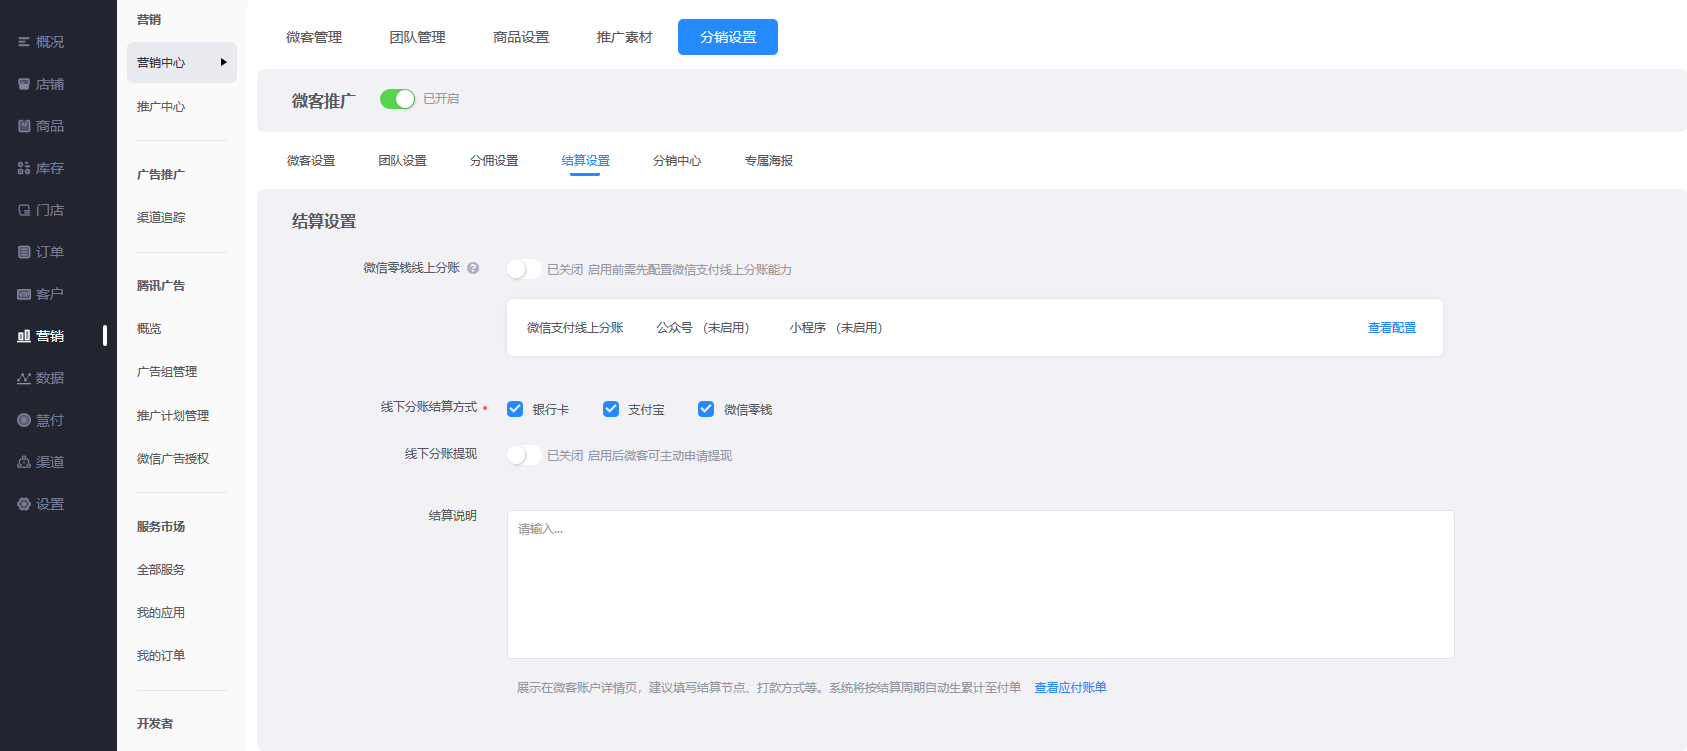Click the 服务市场 section heading
The width and height of the screenshot is (1687, 751).
coord(161,527)
